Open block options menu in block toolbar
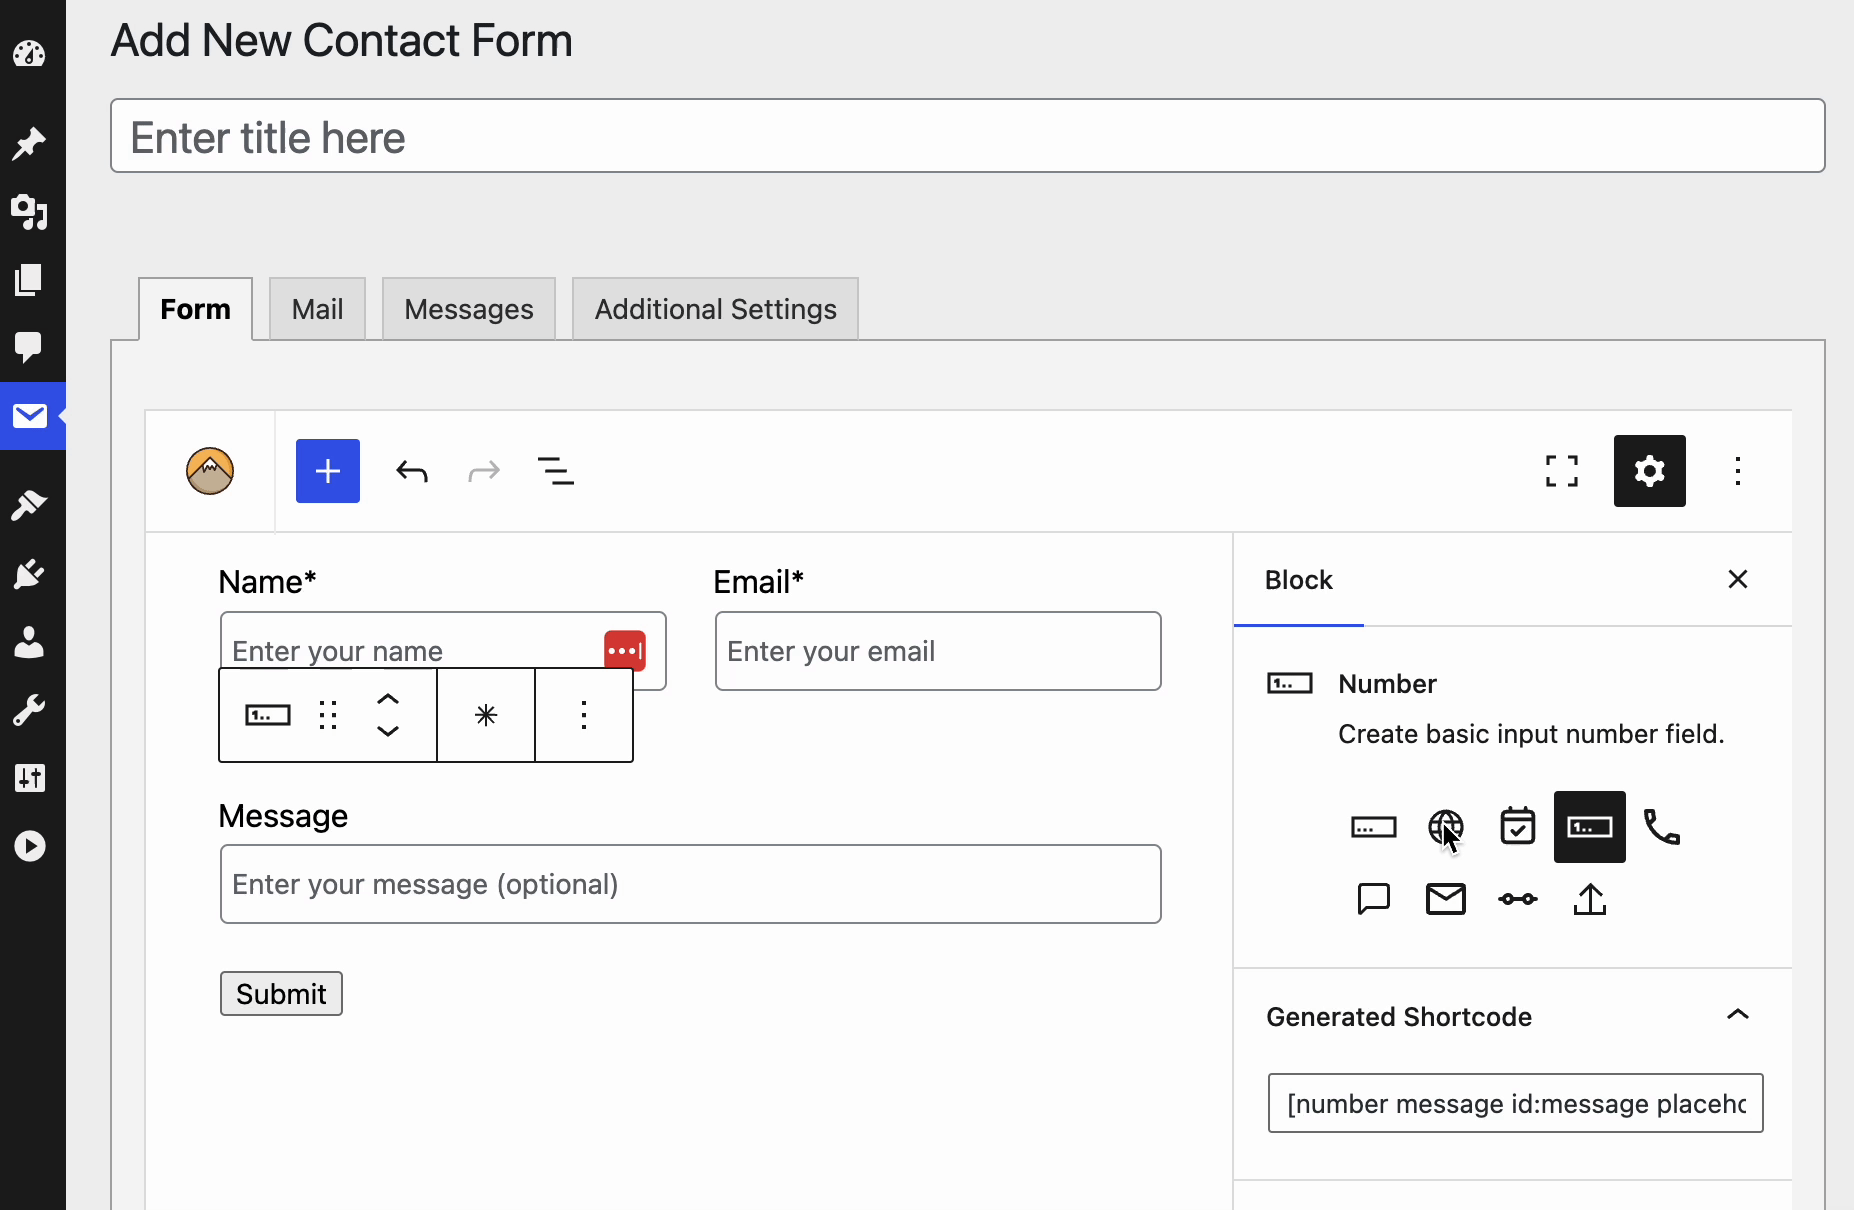Image resolution: width=1854 pixels, height=1210 pixels. point(584,715)
